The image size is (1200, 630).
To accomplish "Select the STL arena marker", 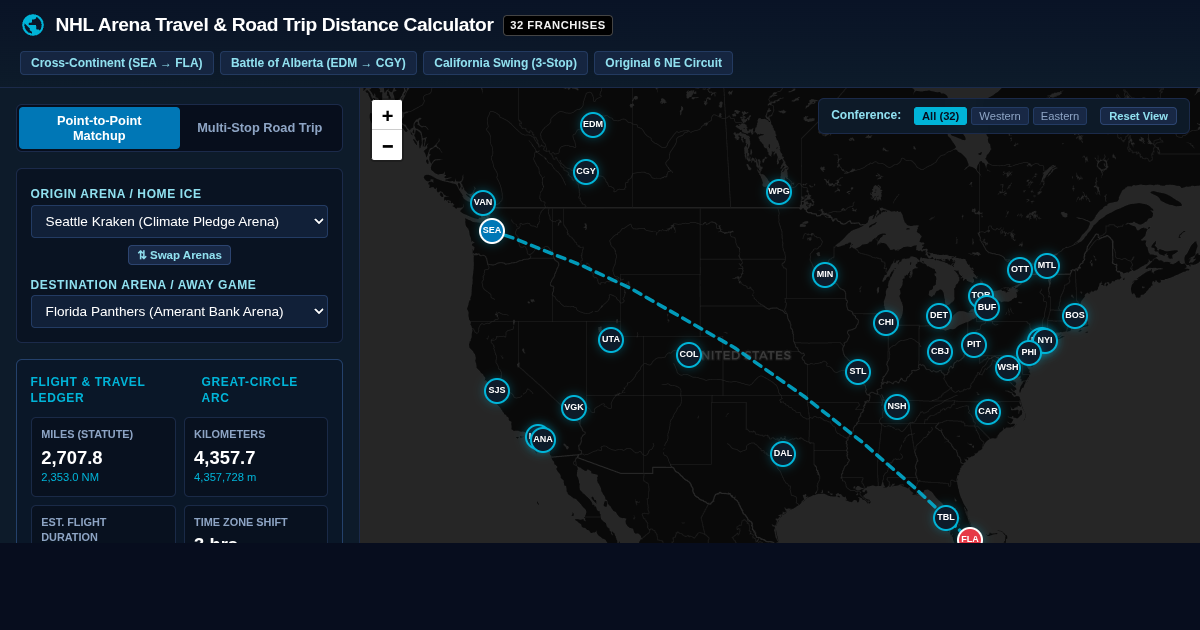I will click(x=858, y=372).
